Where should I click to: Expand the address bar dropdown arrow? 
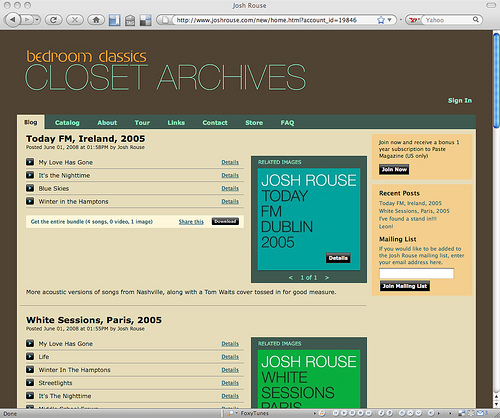point(389,20)
